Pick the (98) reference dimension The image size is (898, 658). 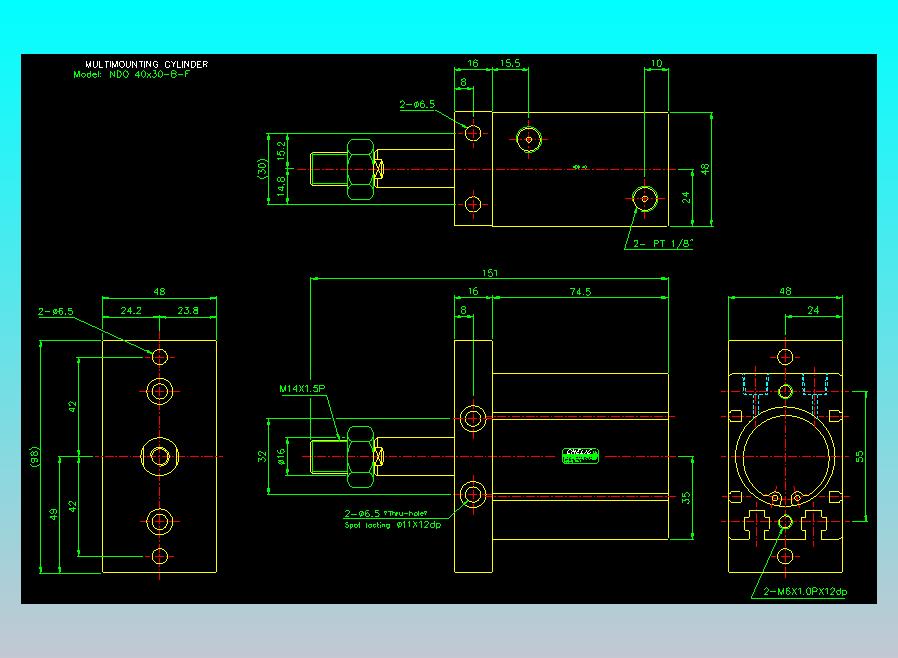[x=34, y=456]
